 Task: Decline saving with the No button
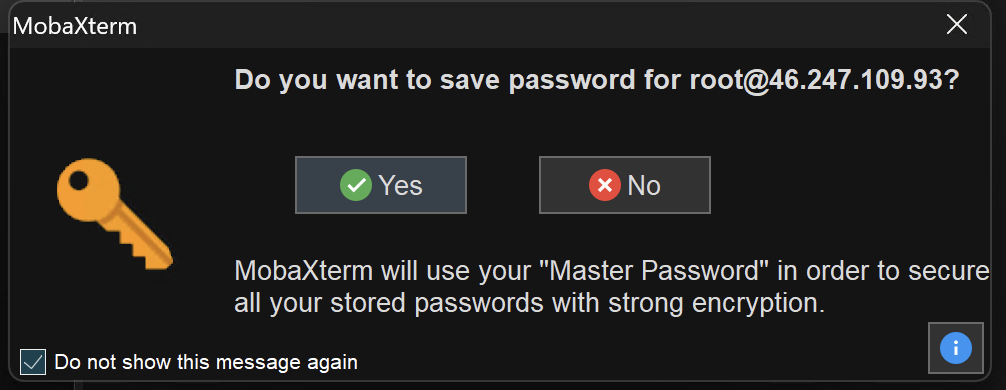[624, 185]
